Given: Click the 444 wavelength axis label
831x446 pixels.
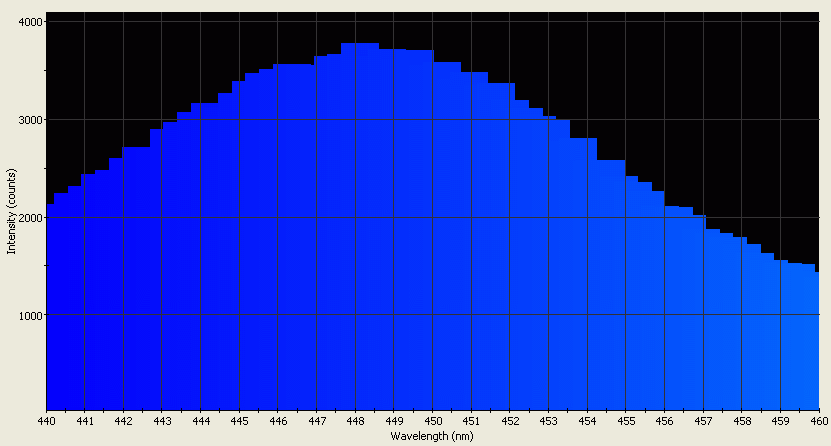Looking at the screenshot, I should click(201, 421).
